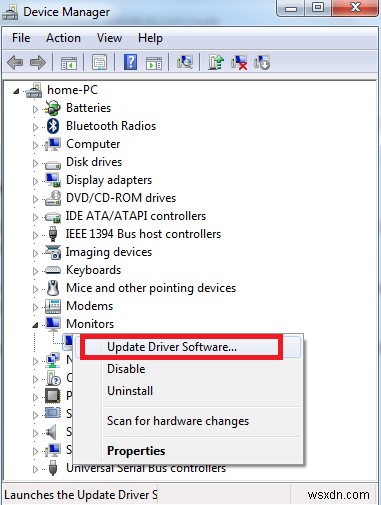Click the Imaging devices icon
Viewport: 381px width, 505px height.
53,252
